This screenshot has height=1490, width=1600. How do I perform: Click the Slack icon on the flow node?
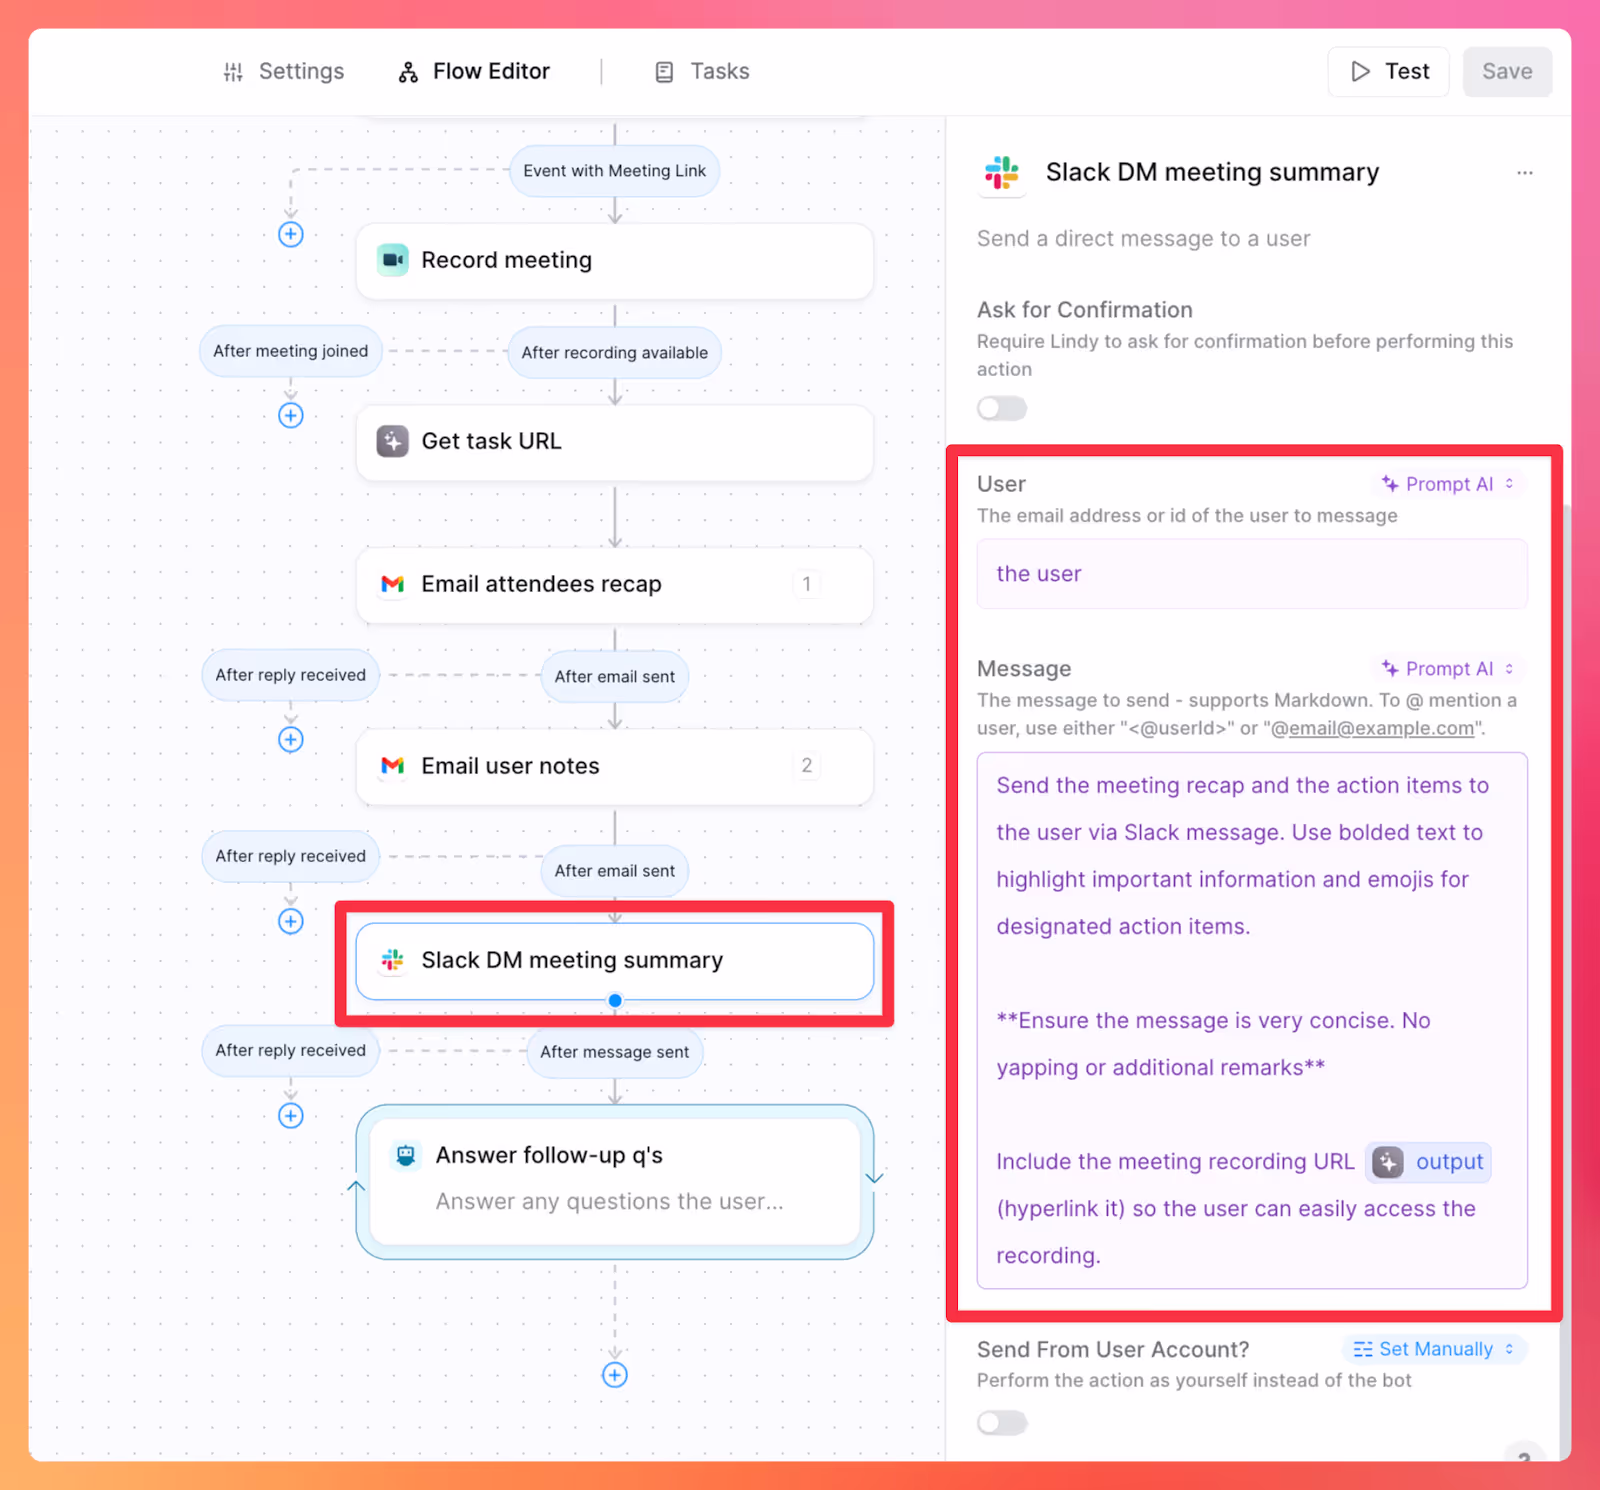tap(393, 960)
